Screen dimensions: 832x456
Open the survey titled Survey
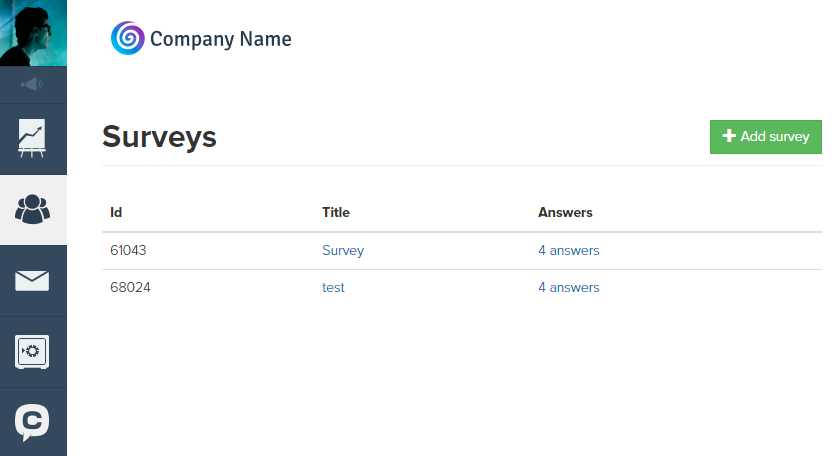click(343, 251)
